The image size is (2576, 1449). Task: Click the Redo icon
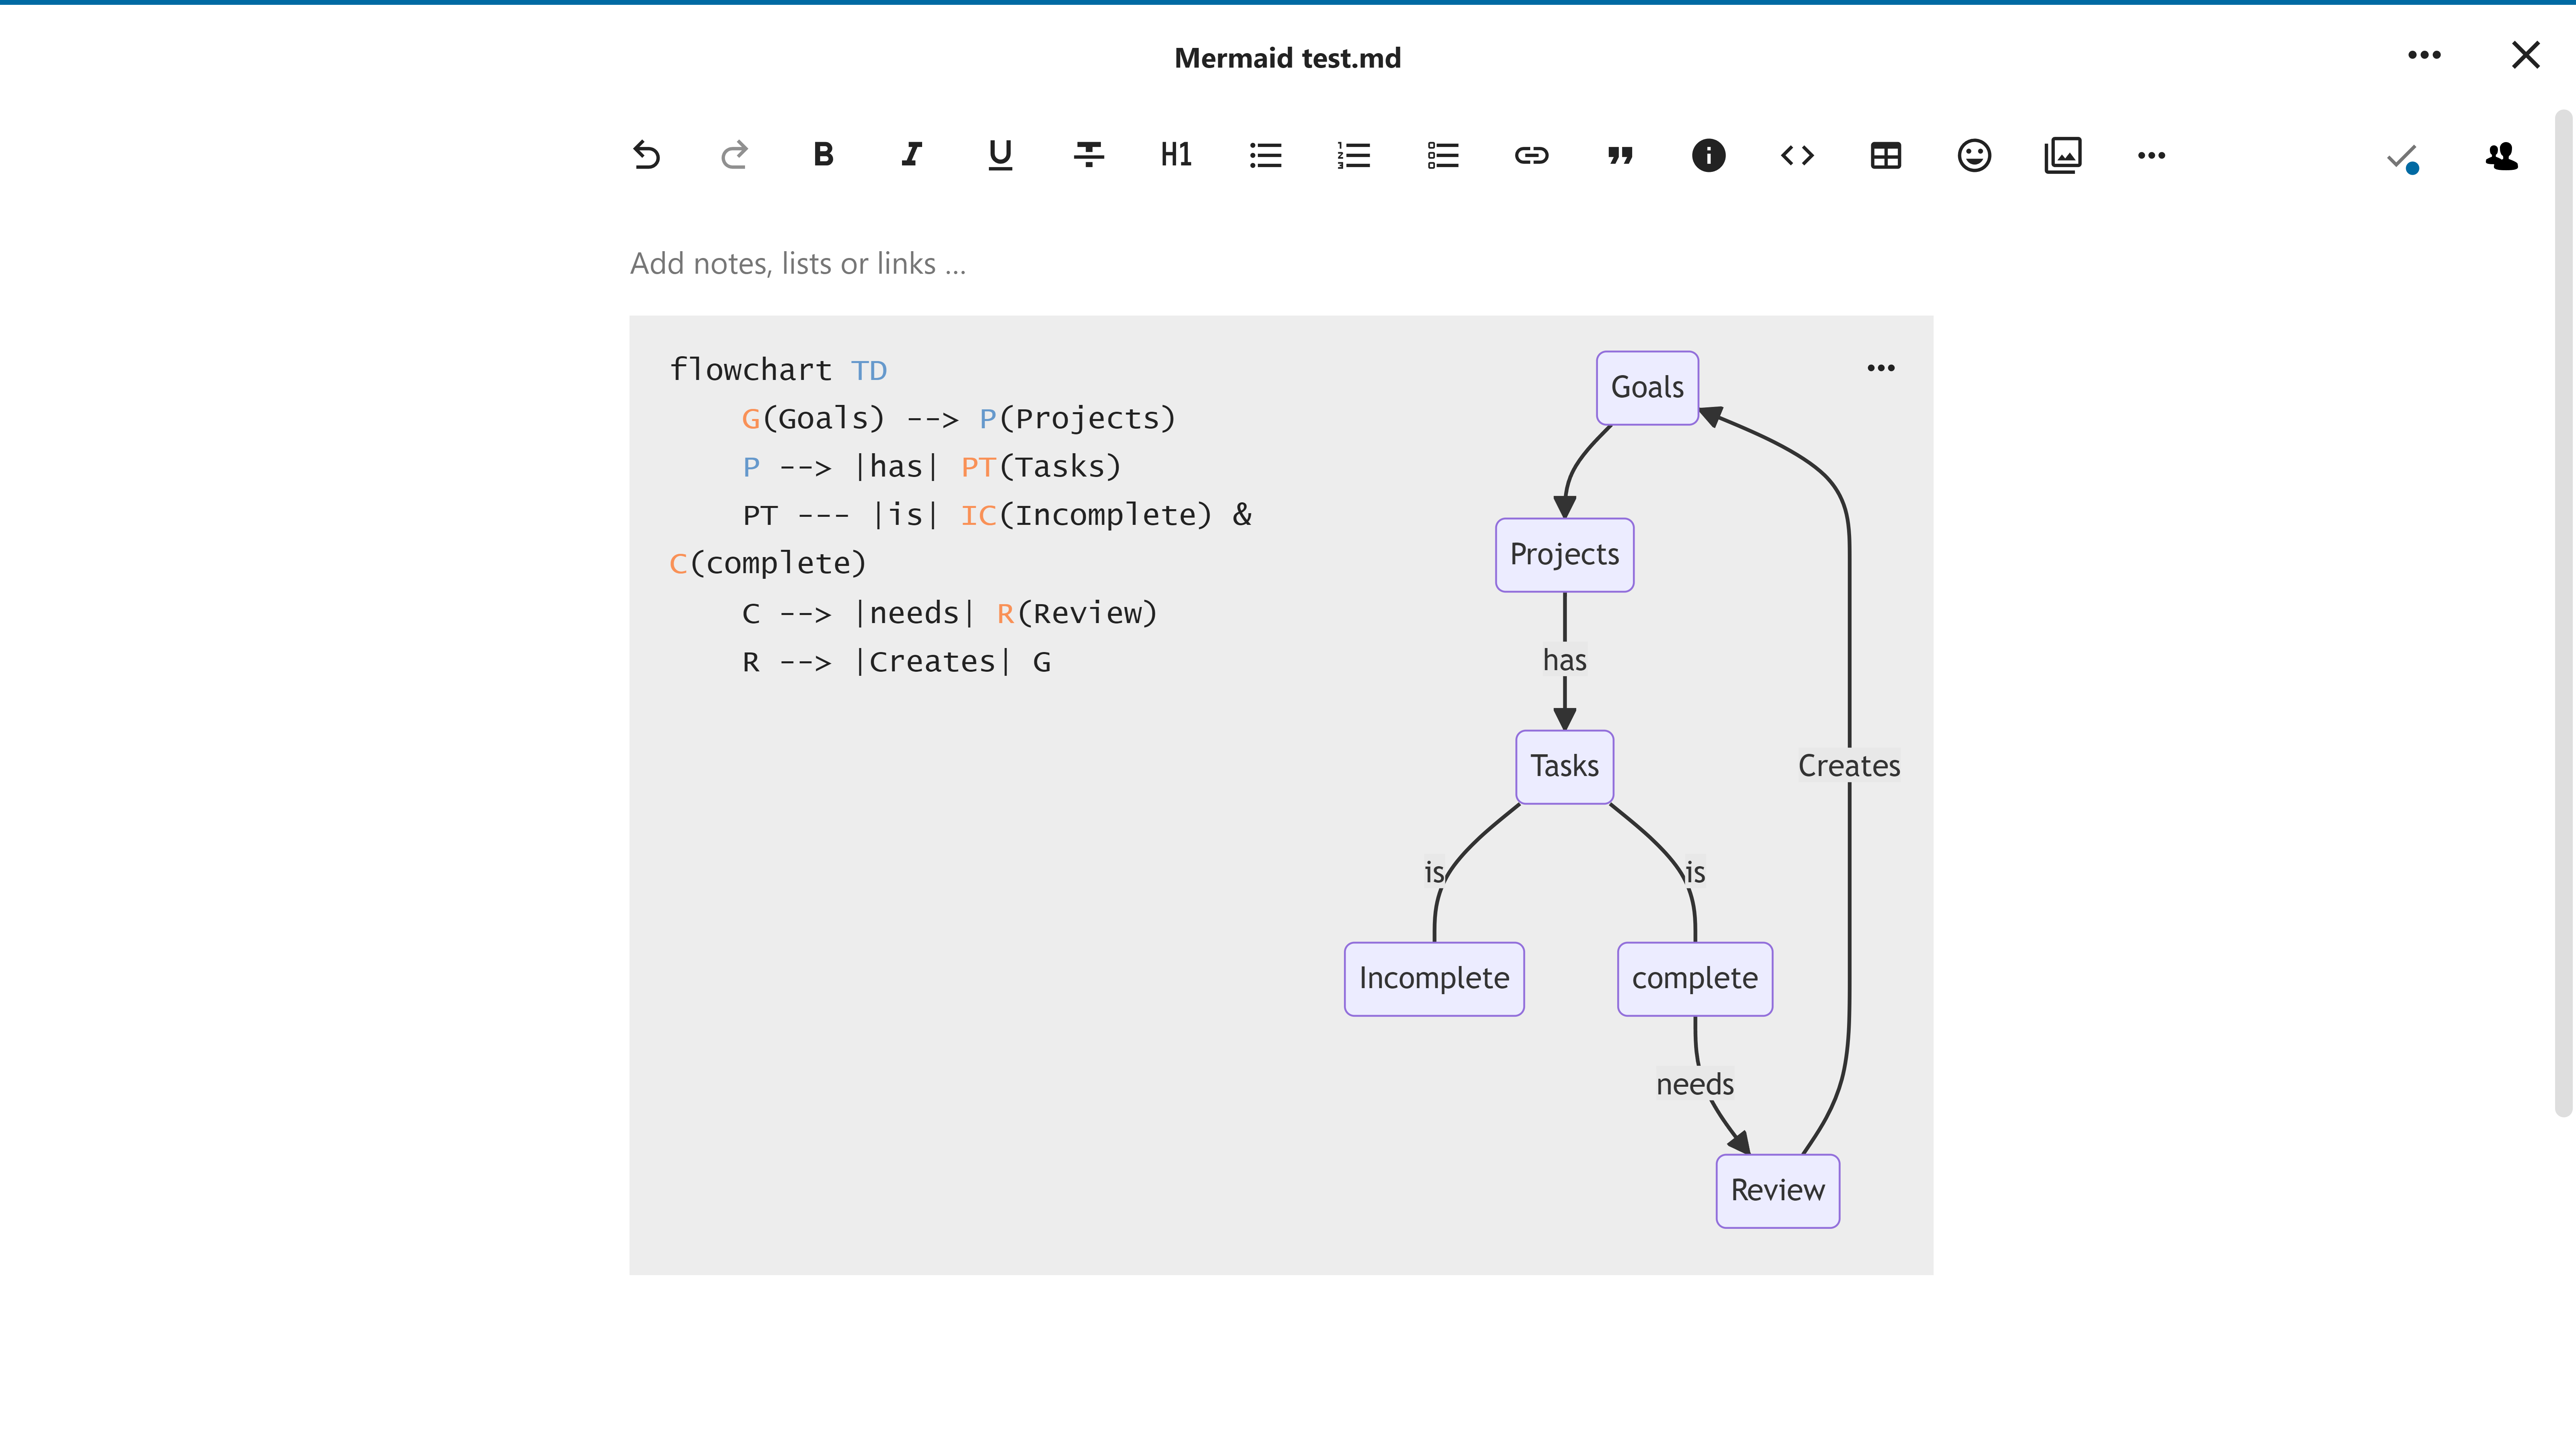(x=734, y=155)
